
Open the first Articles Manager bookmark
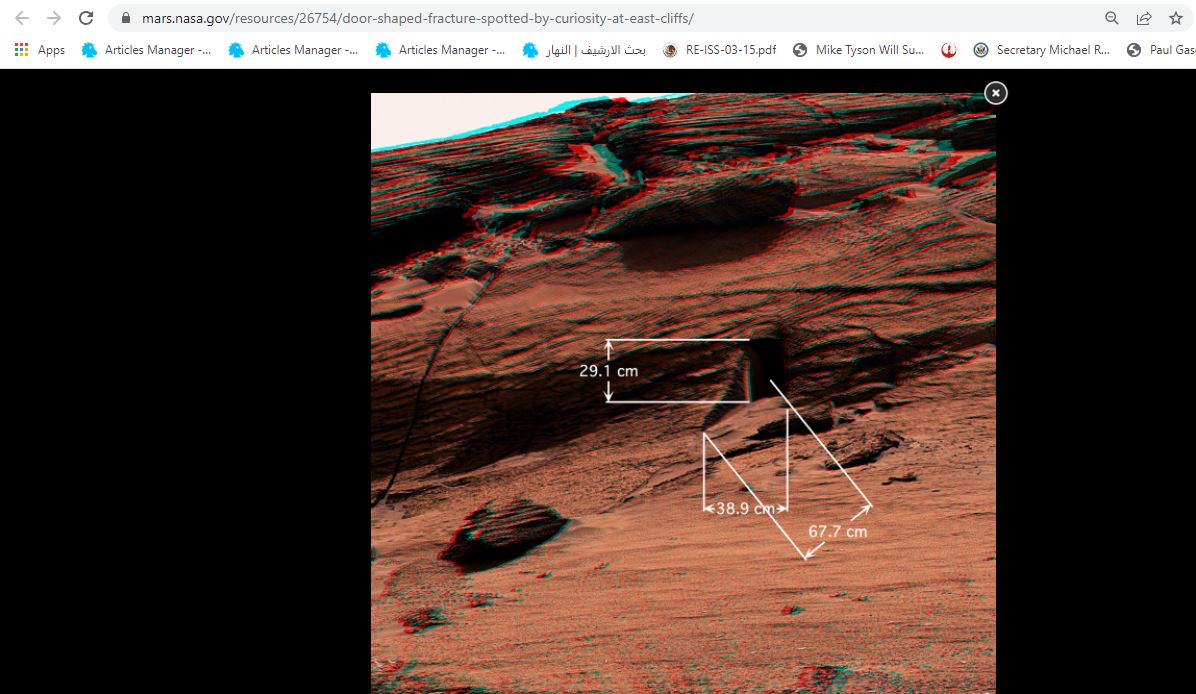tap(146, 50)
